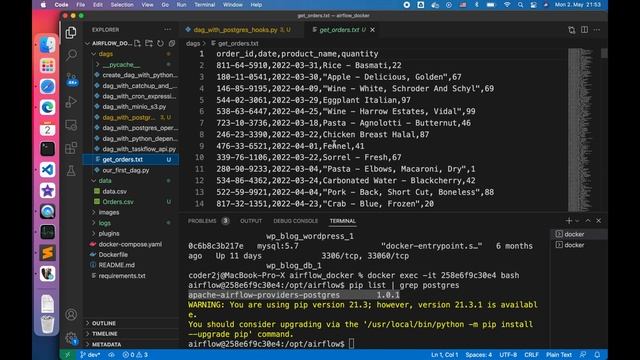Expand the plugins folder
The width and height of the screenshot is (640, 360).
94,233
